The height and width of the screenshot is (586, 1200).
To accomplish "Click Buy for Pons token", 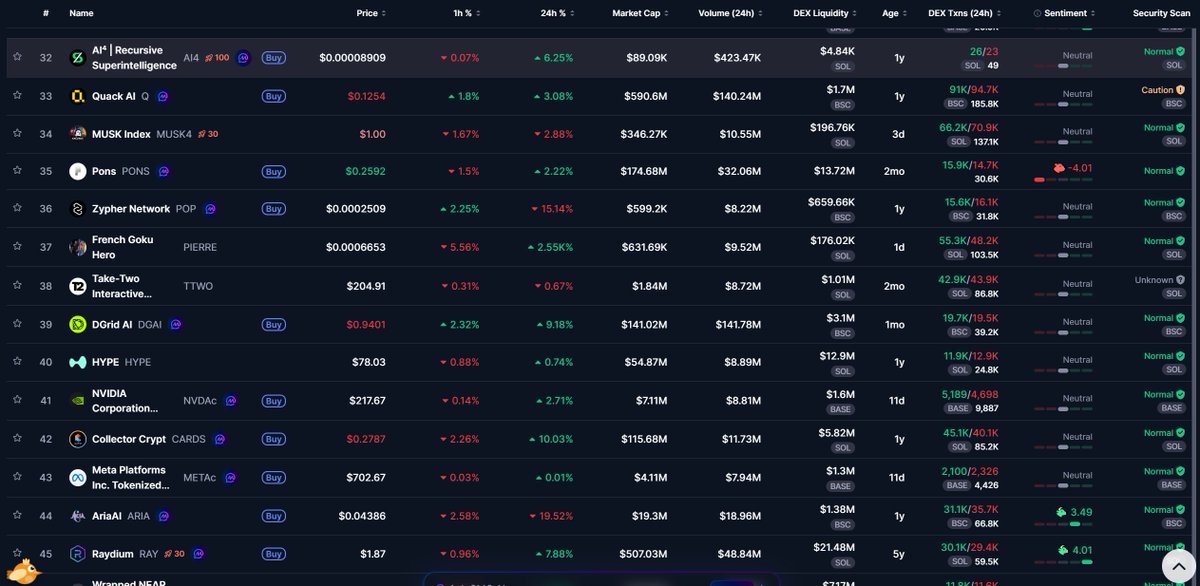I will (x=273, y=171).
